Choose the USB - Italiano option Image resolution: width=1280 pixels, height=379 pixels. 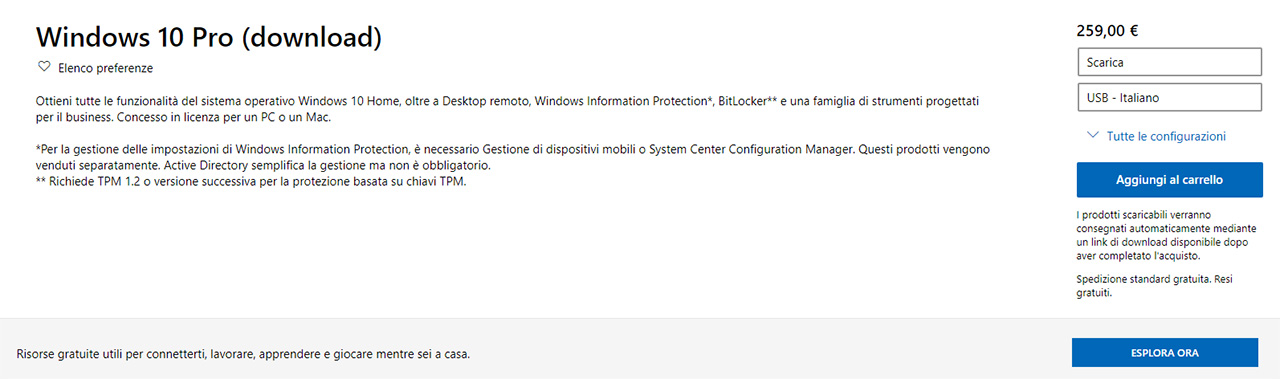click(x=1168, y=98)
